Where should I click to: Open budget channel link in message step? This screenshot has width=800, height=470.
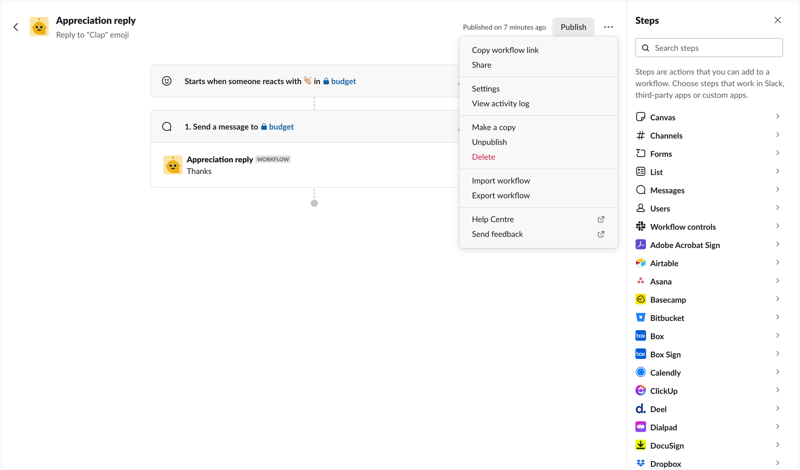click(278, 127)
